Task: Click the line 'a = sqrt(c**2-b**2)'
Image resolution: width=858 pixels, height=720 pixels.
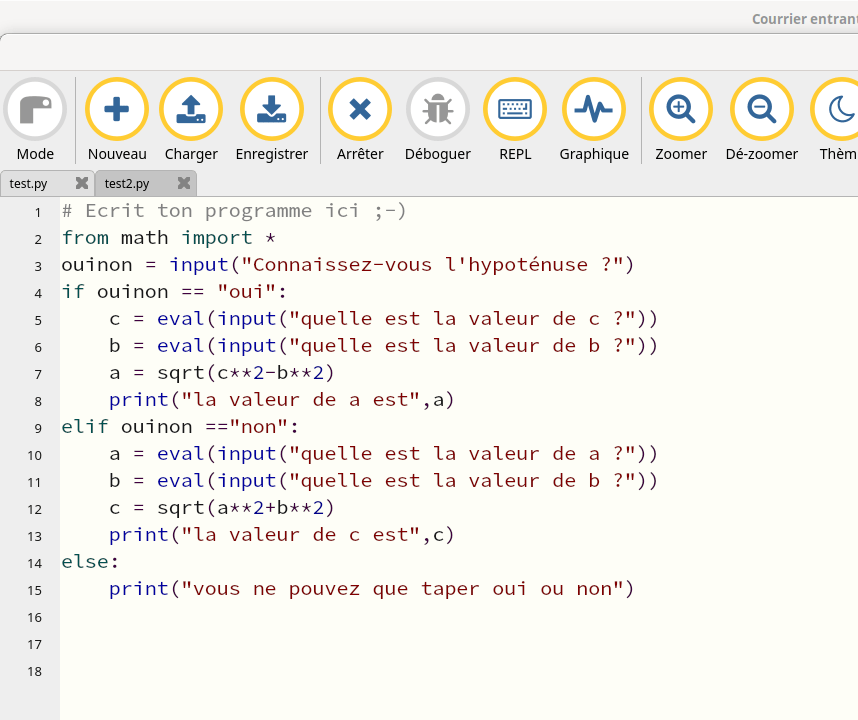Action: pos(222,373)
